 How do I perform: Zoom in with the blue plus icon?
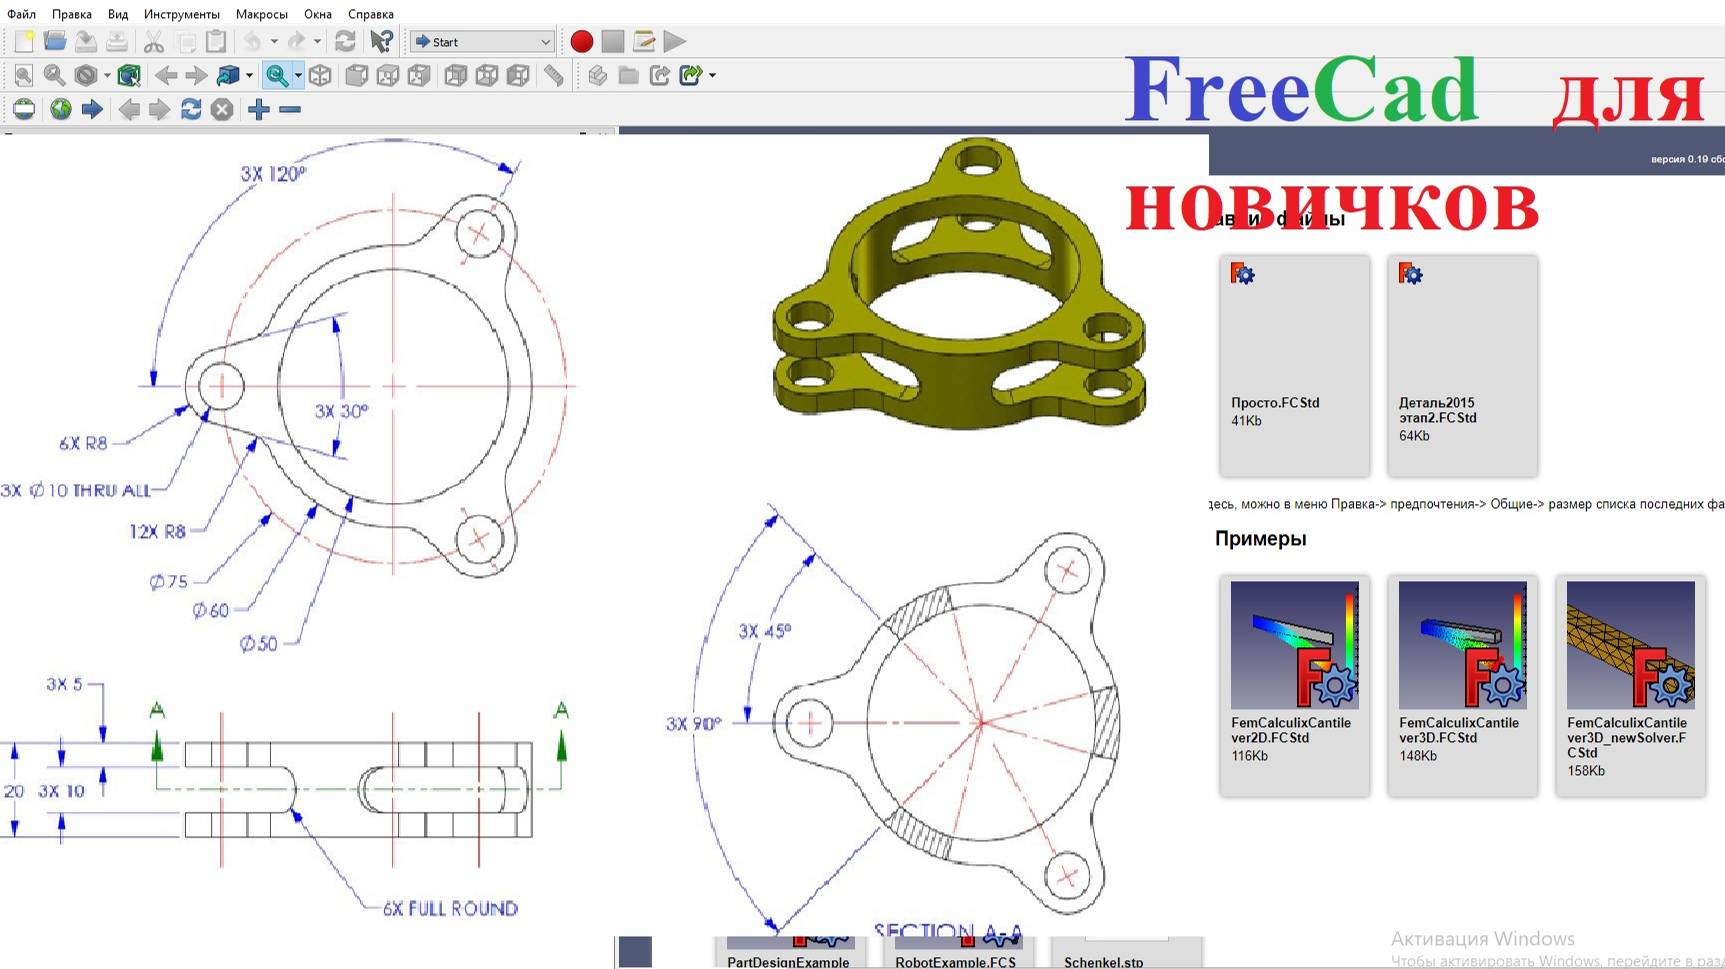click(x=259, y=110)
